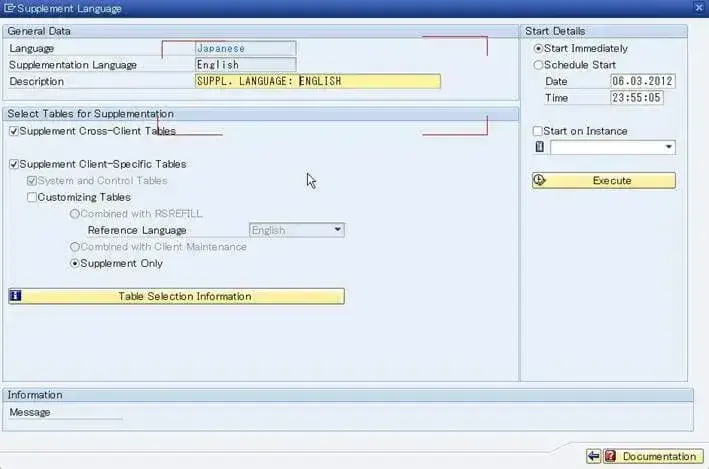Click the Description label
The width and height of the screenshot is (709, 469).
[x=36, y=81]
